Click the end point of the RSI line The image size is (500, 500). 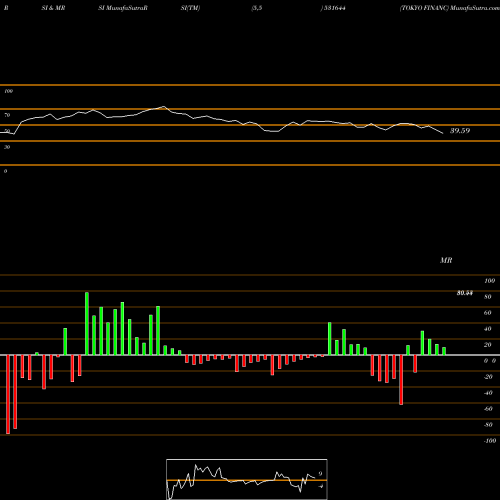(x=443, y=133)
